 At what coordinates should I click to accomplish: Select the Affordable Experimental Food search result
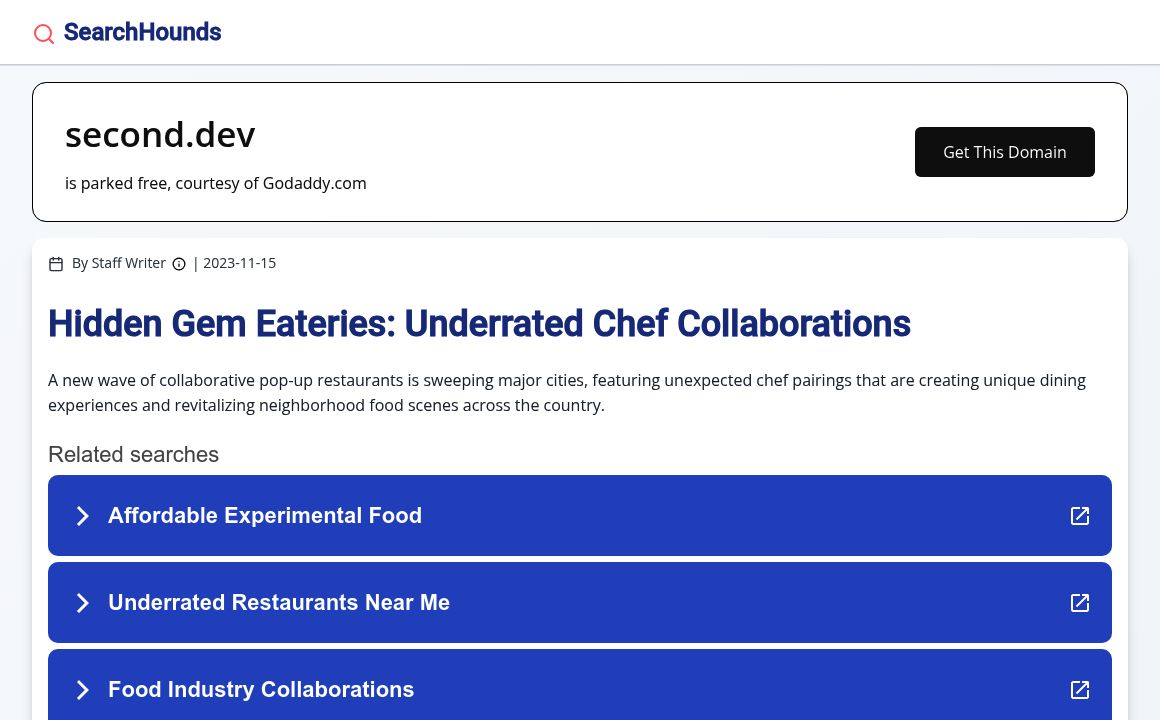tap(265, 516)
